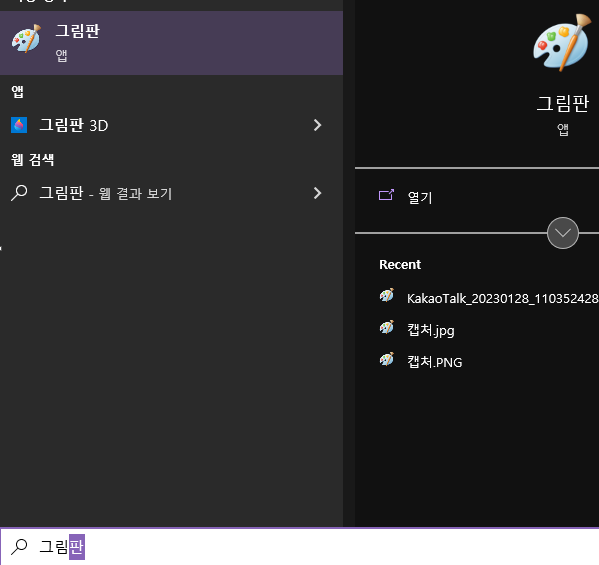Expand more actions with circular chevron button

click(x=563, y=233)
